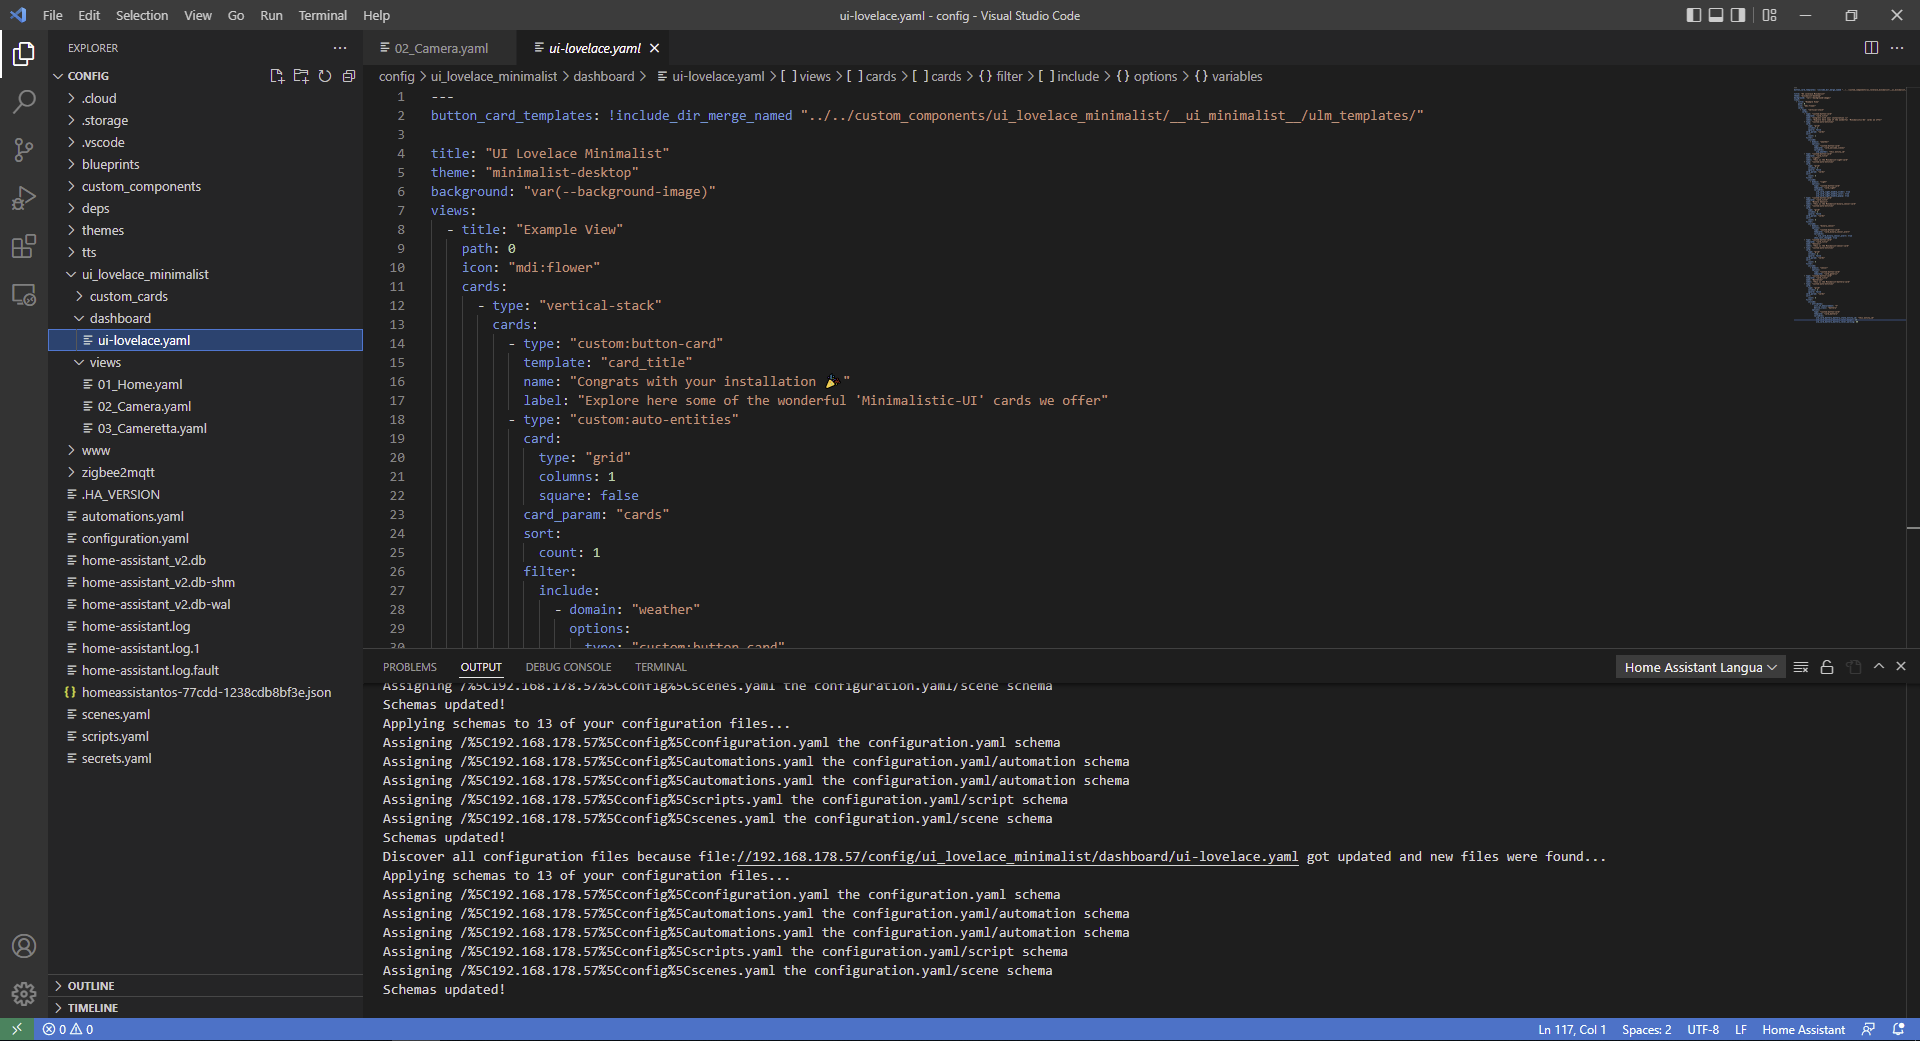Refresh the Explorer file tree
1920x1041 pixels.
(x=325, y=76)
